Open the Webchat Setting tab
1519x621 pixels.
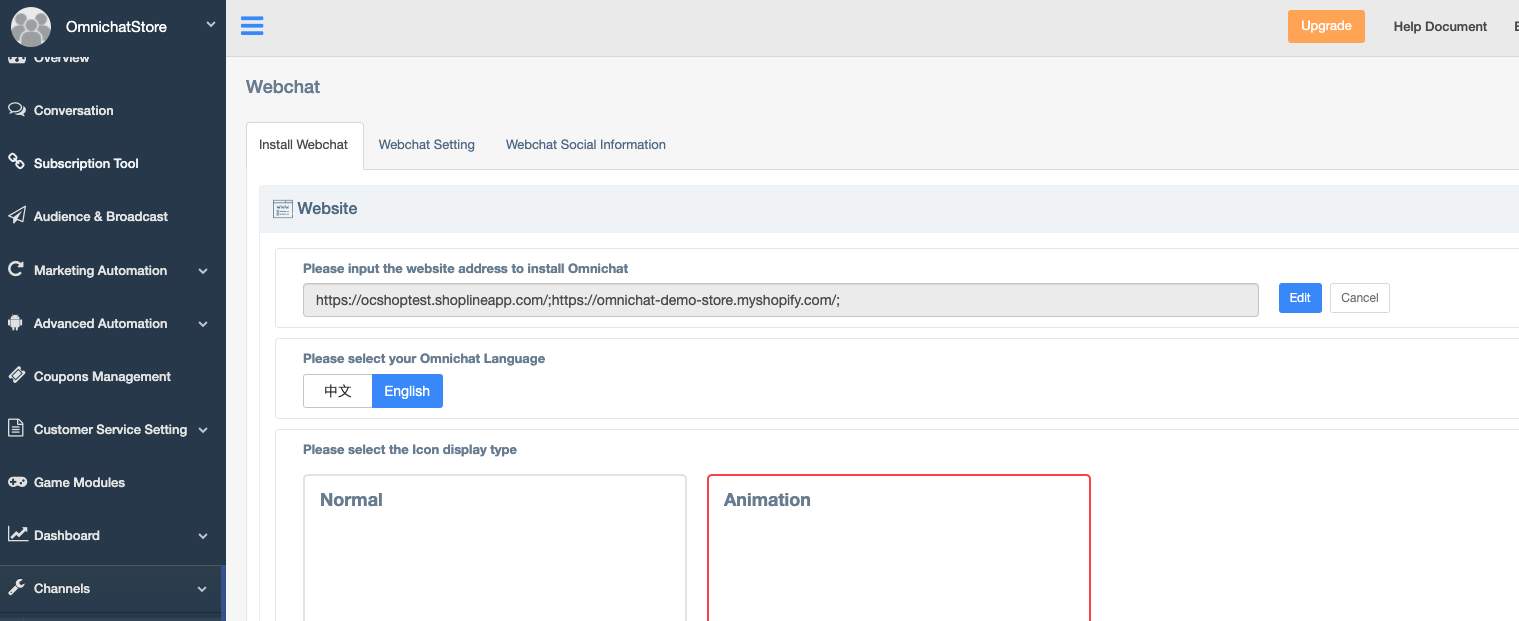tap(427, 145)
